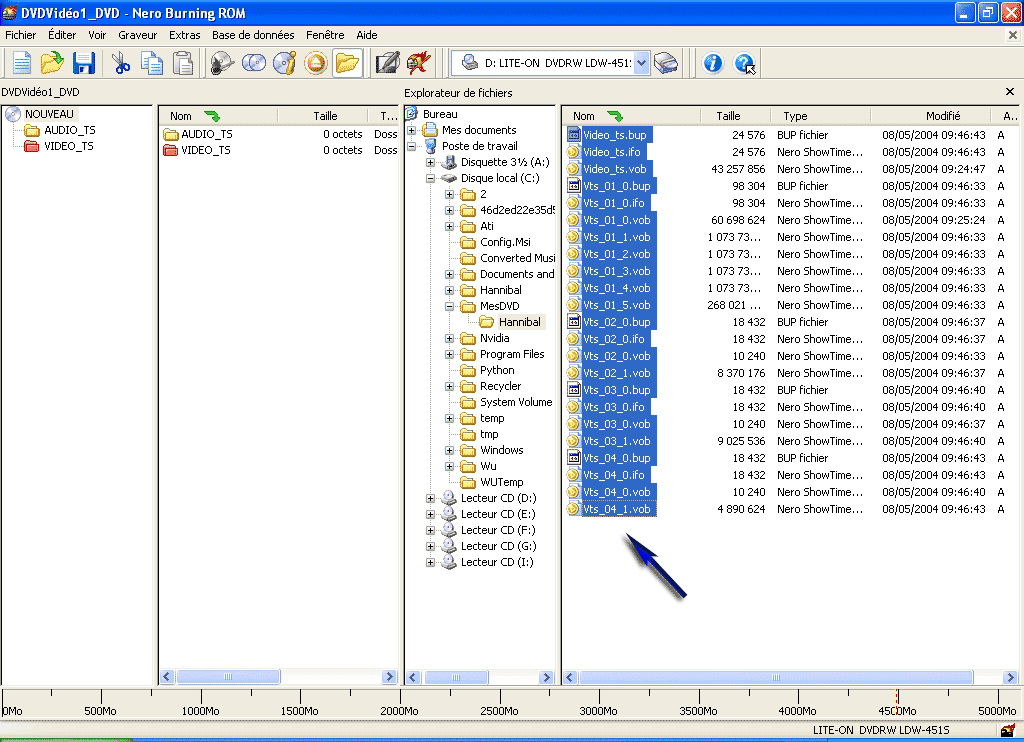
Task: Sort file explorer list by Type column
Action: click(x=818, y=116)
